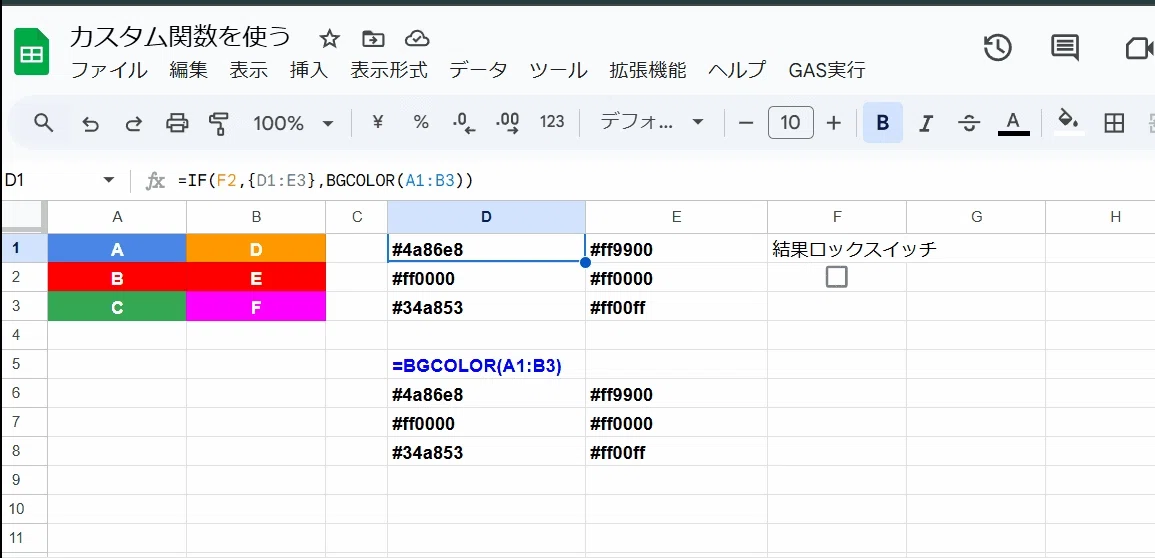
Task: Select row 5 header
Action: tap(24, 364)
